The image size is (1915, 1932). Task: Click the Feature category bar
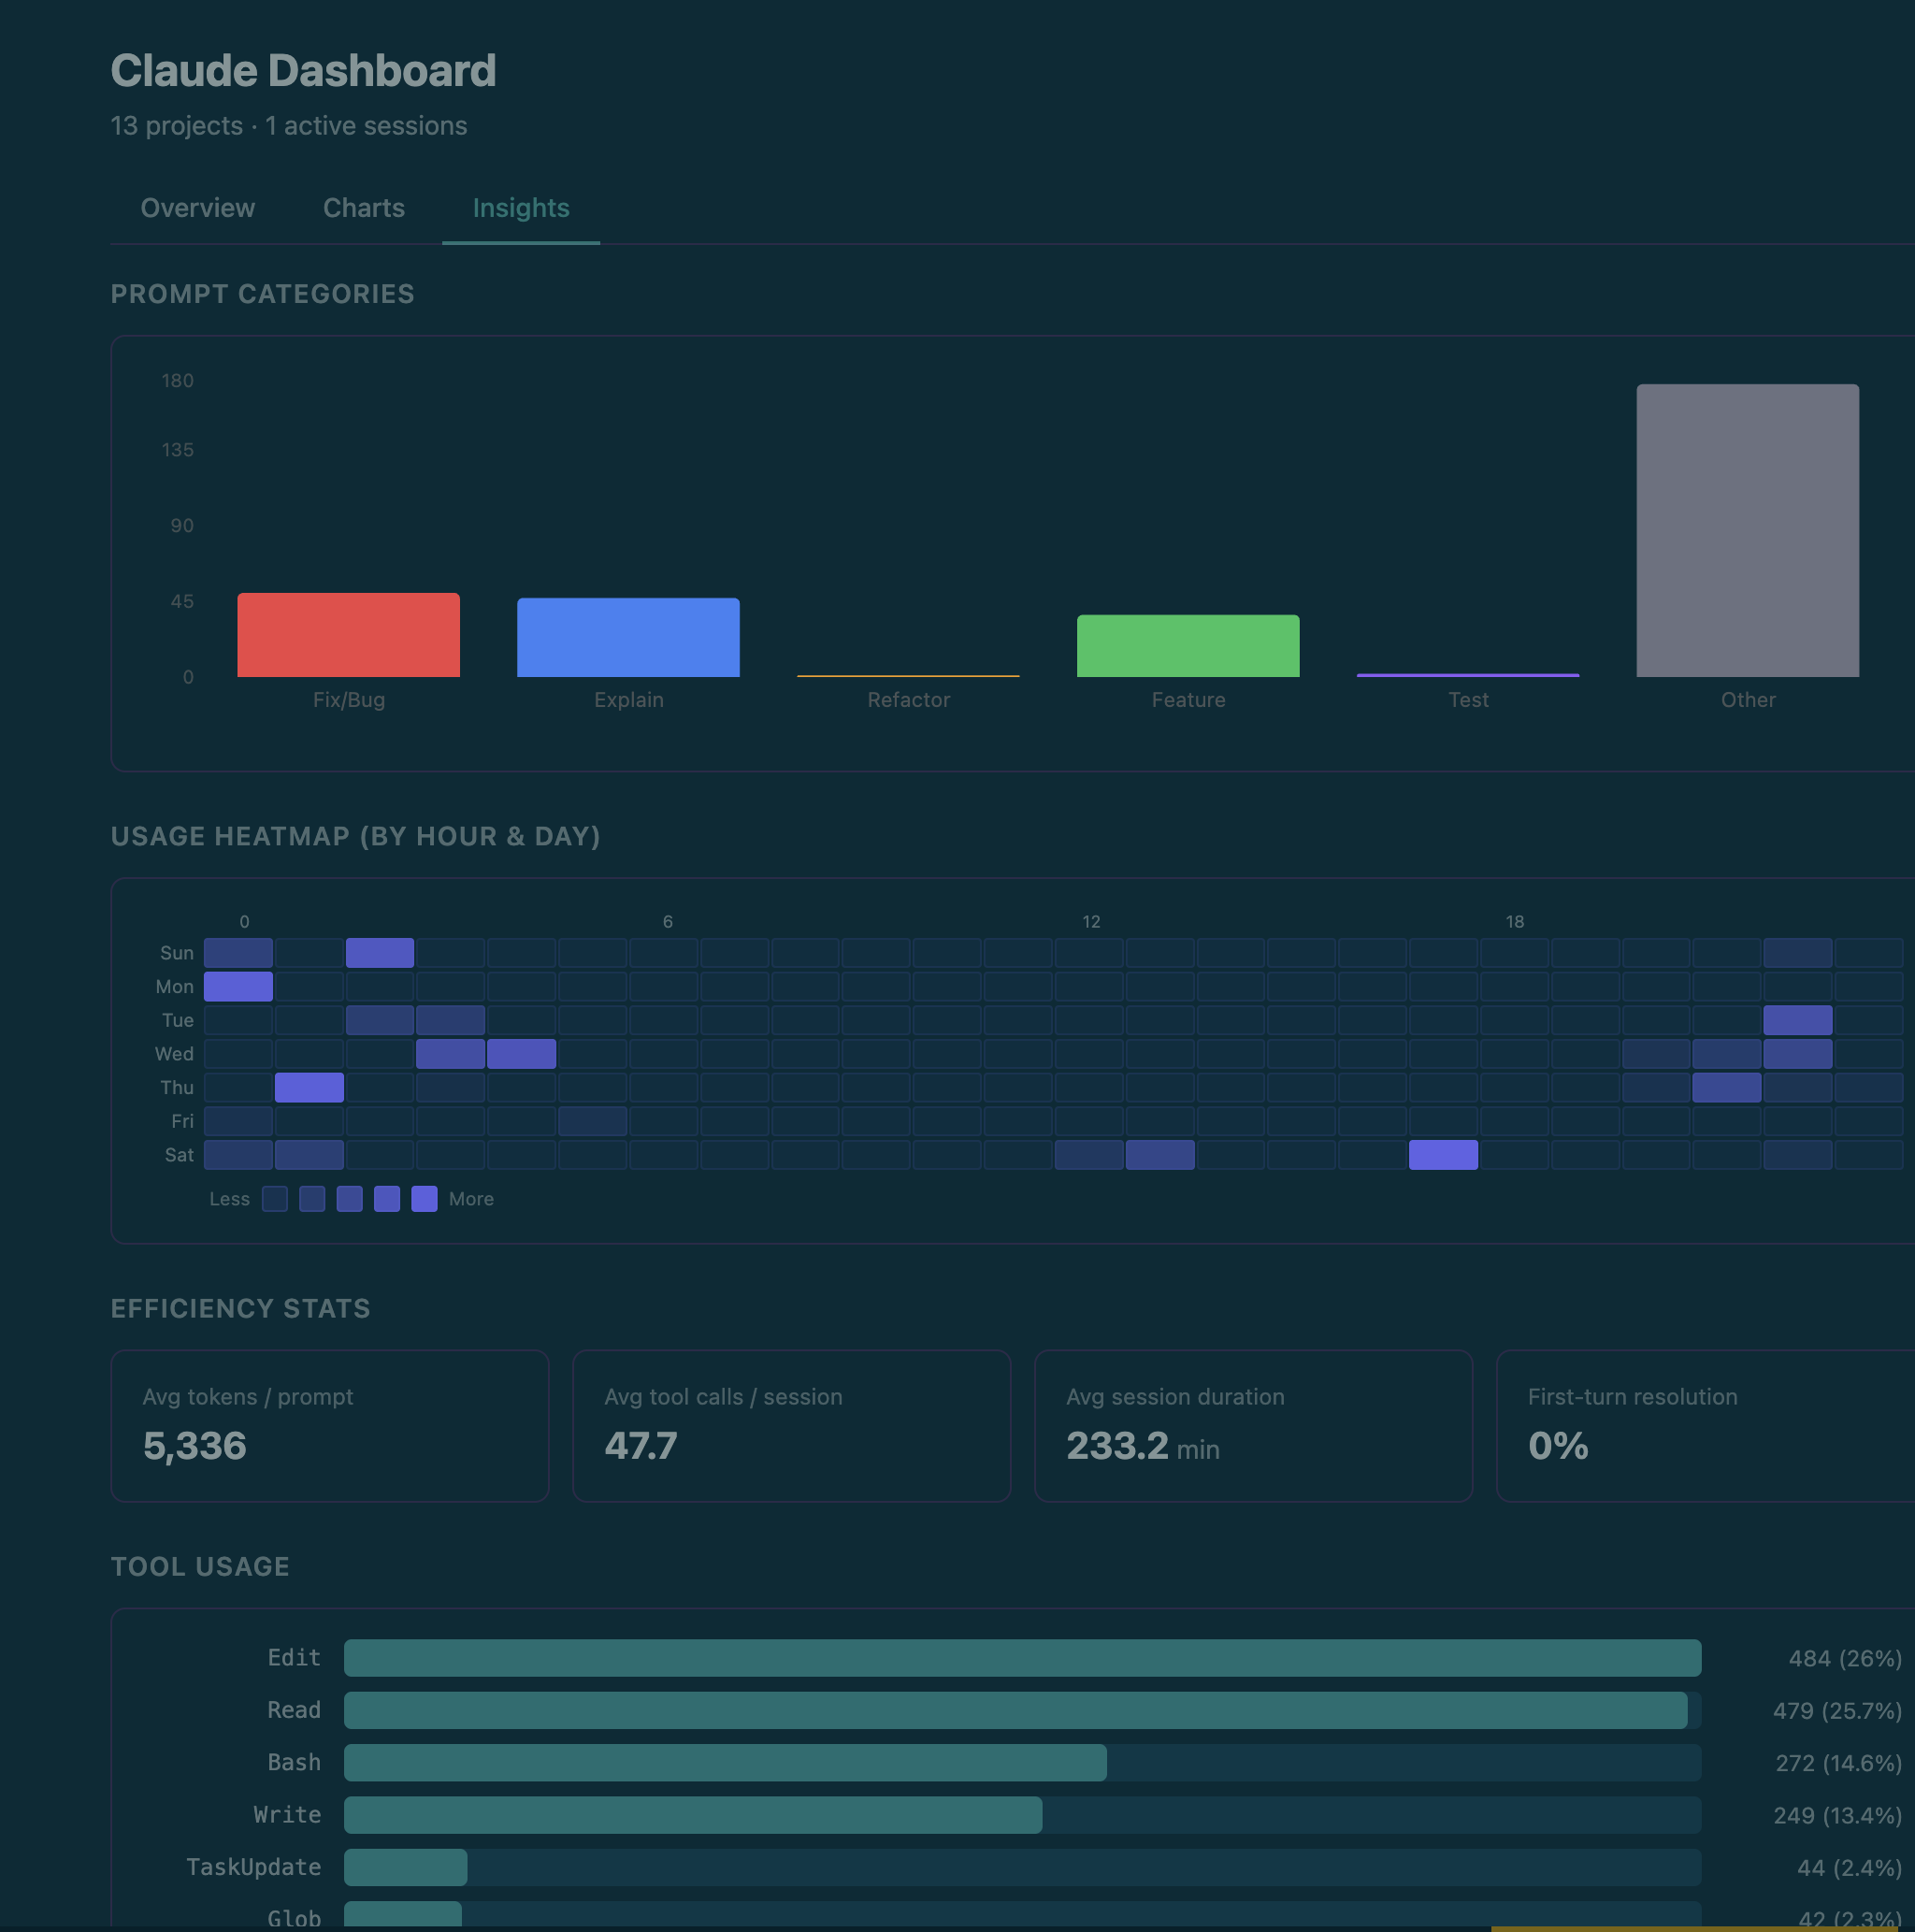[1187, 645]
